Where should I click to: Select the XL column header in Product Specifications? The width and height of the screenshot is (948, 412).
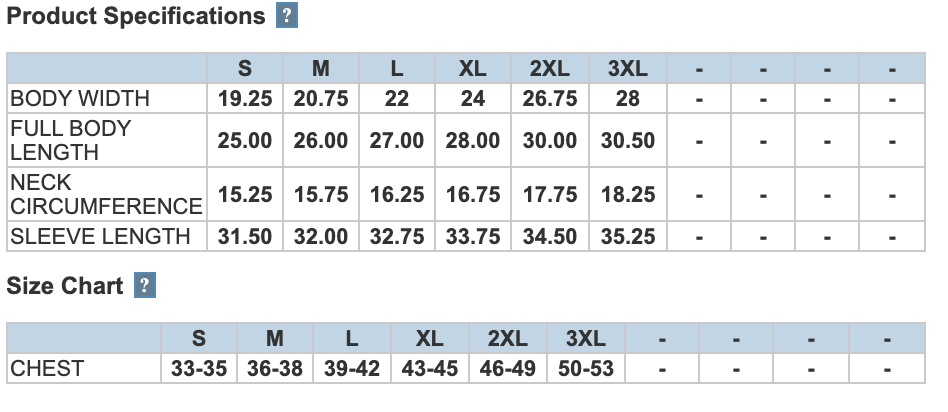(473, 68)
